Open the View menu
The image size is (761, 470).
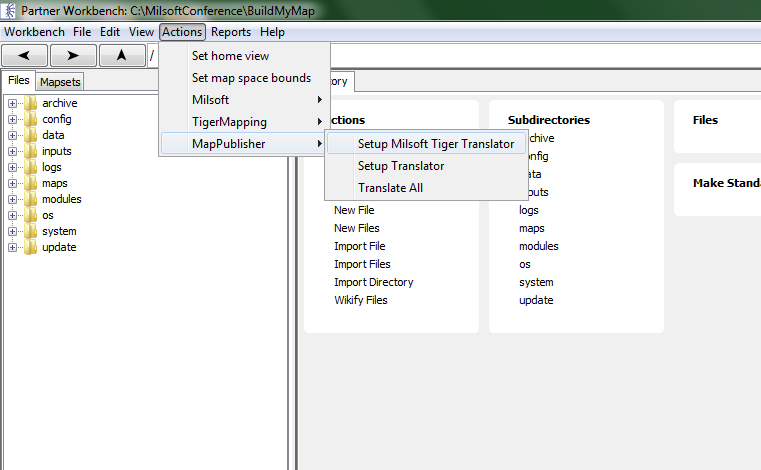pyautogui.click(x=141, y=32)
